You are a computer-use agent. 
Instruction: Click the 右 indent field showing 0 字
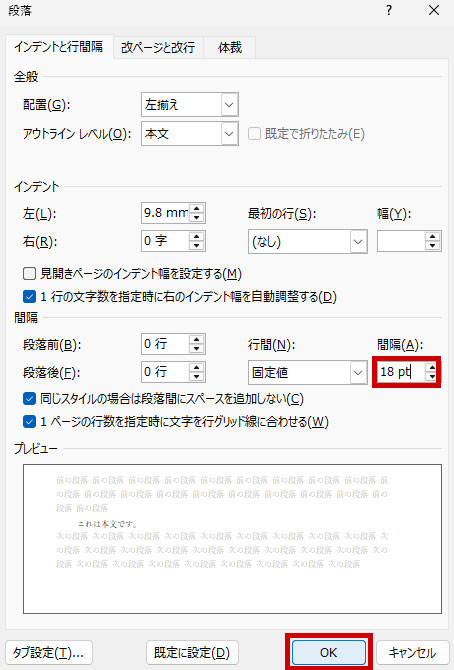pyautogui.click(x=165, y=241)
